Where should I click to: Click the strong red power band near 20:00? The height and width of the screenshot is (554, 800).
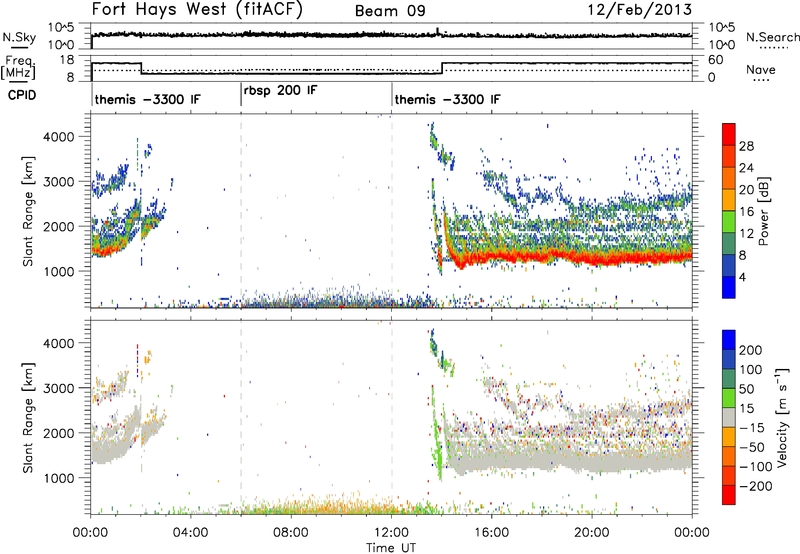tap(592, 257)
